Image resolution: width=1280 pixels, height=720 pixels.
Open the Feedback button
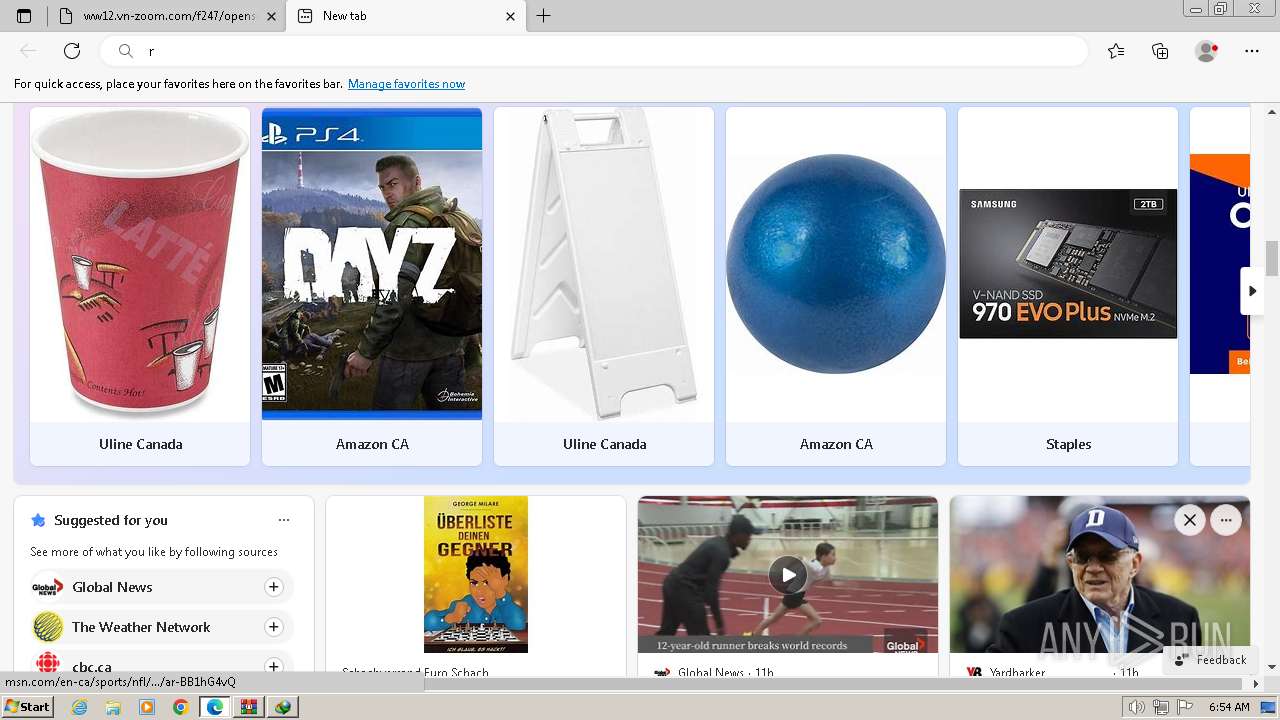click(1210, 660)
